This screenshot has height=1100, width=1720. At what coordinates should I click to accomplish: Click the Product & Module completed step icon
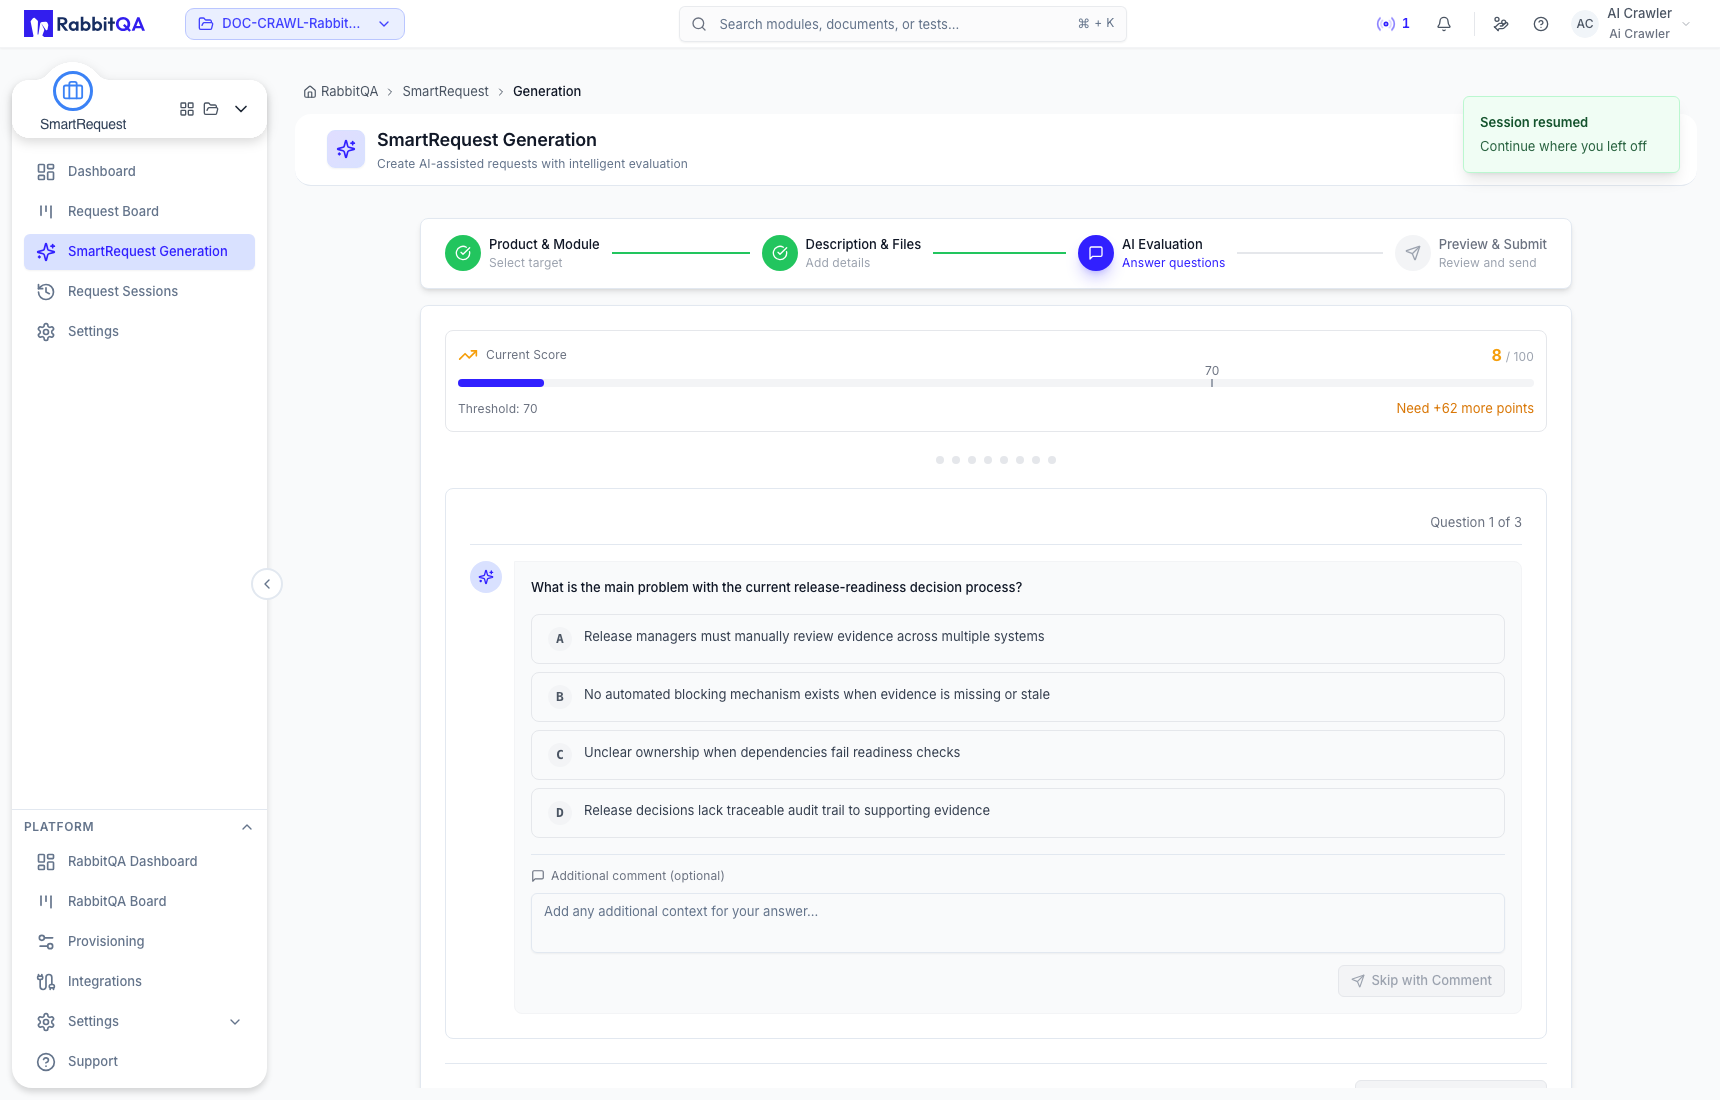coord(463,253)
